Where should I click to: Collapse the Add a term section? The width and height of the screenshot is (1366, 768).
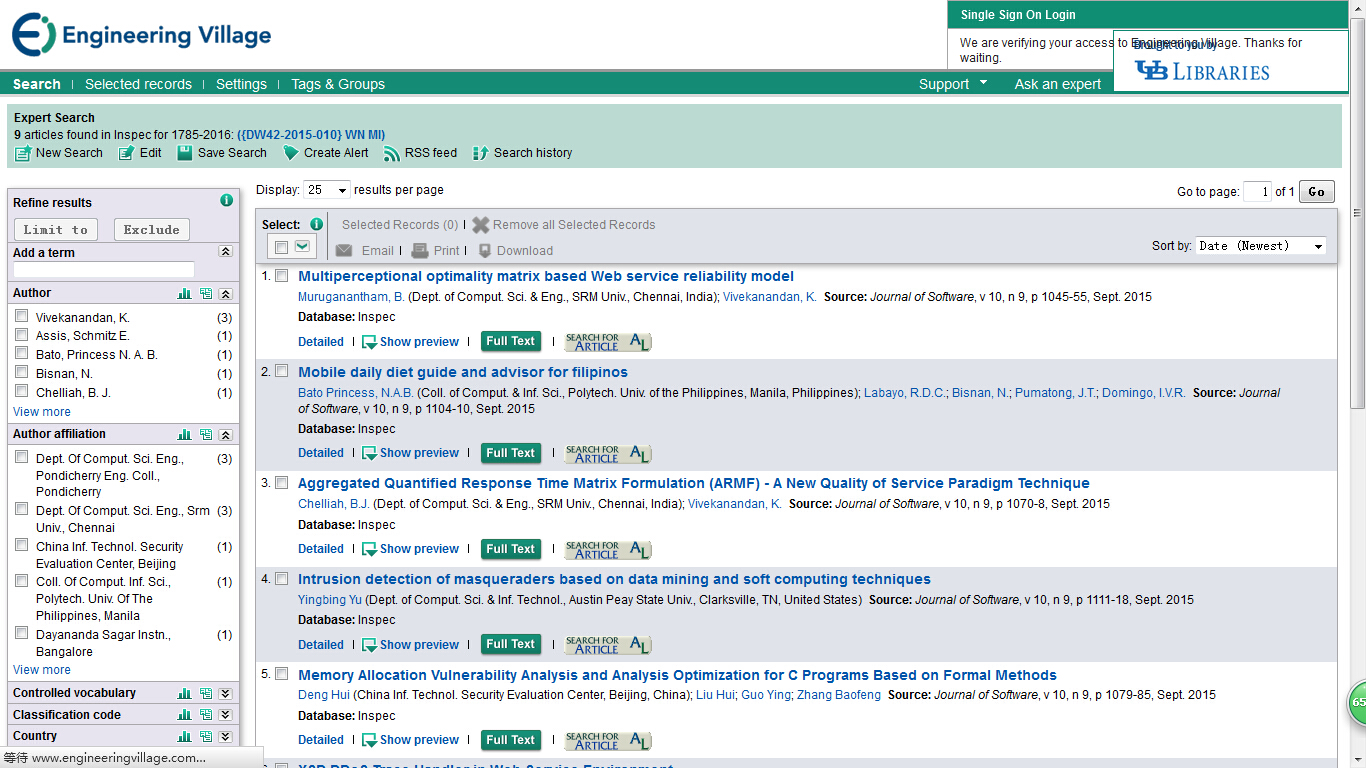click(226, 252)
